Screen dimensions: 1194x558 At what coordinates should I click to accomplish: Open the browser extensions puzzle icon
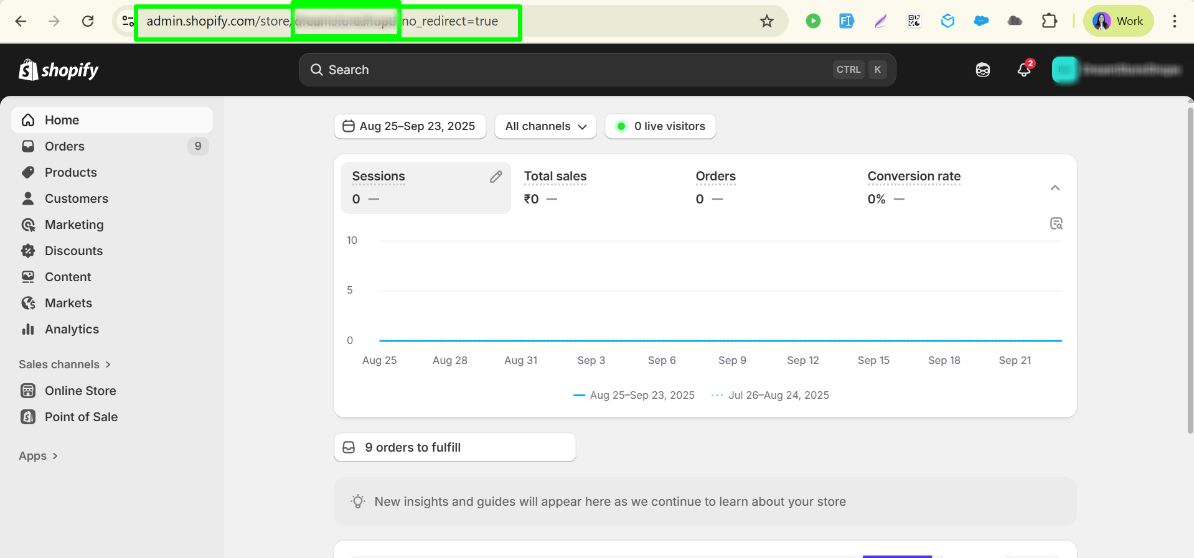click(1049, 21)
